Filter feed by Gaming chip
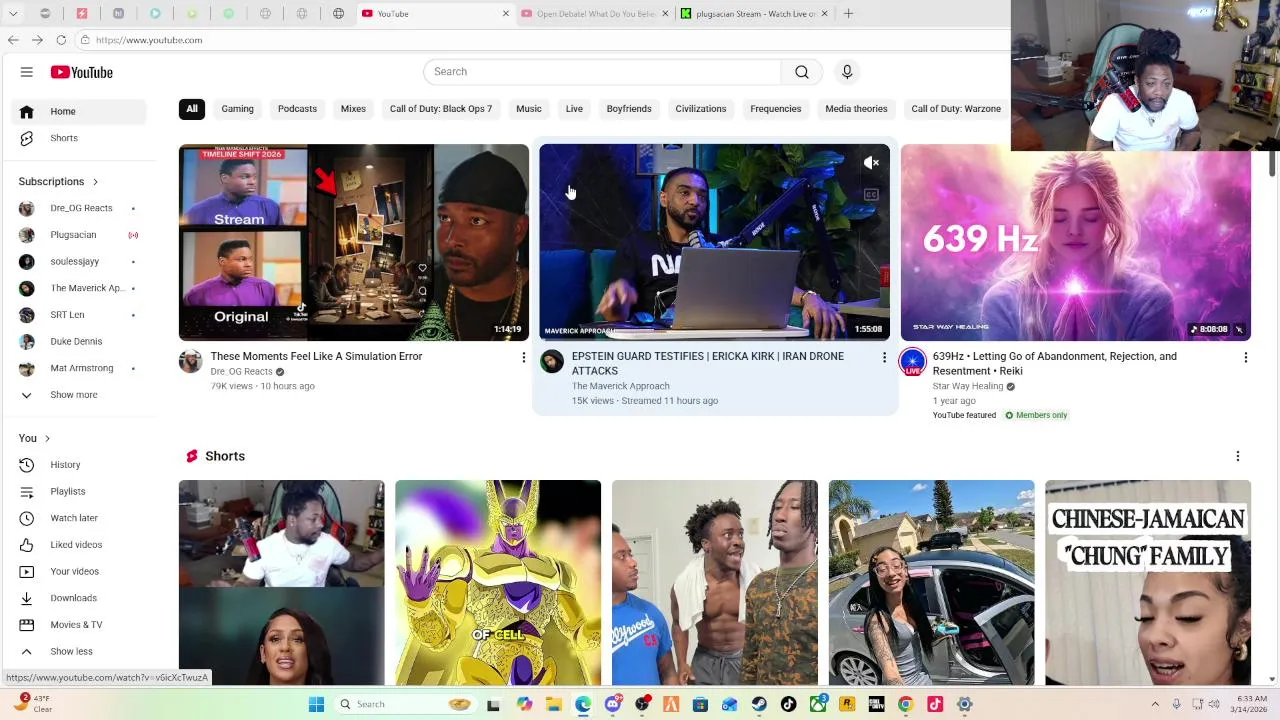The image size is (1280, 720). [x=237, y=109]
